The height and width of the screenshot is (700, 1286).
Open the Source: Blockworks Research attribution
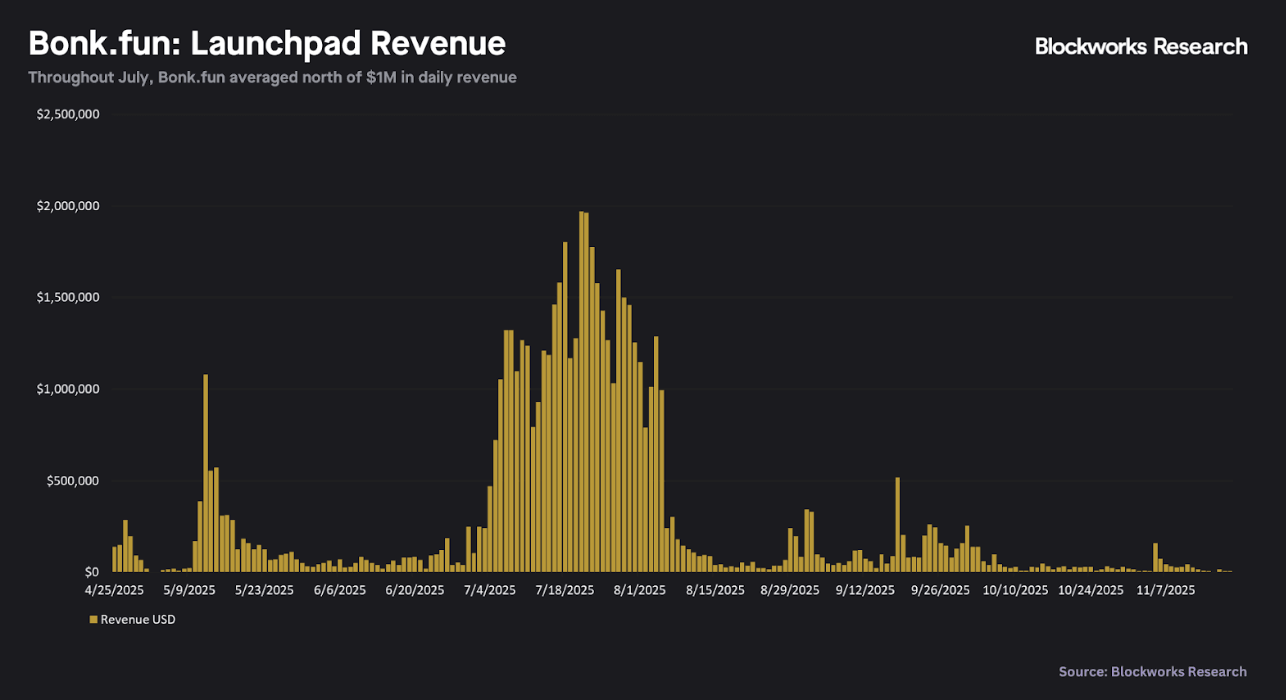(1152, 672)
